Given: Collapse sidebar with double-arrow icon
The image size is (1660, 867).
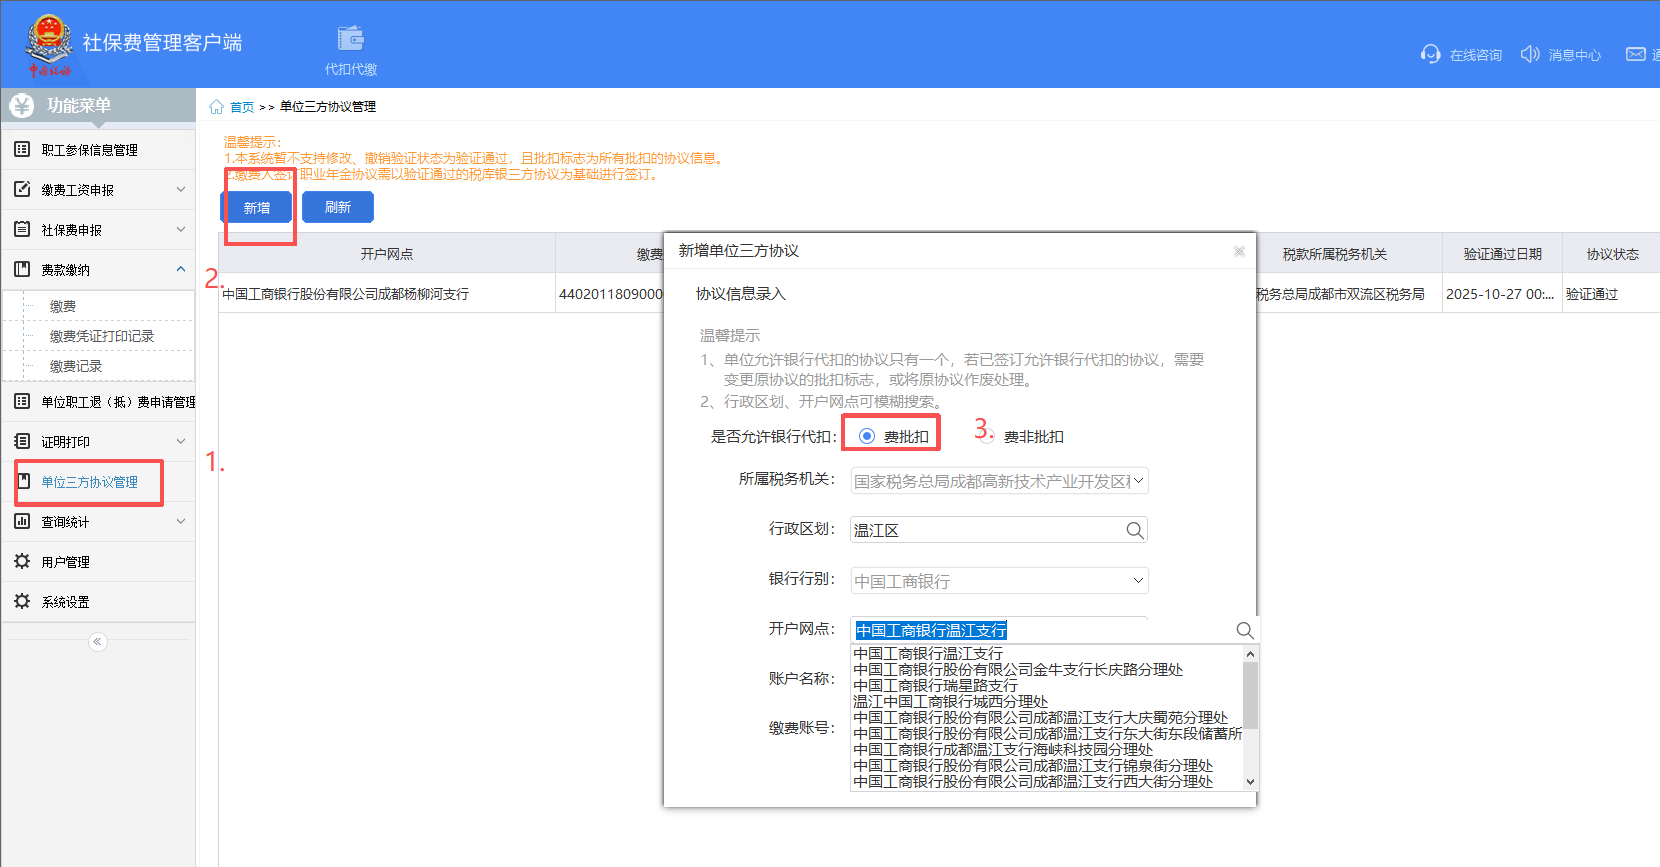Looking at the screenshot, I should [x=97, y=642].
